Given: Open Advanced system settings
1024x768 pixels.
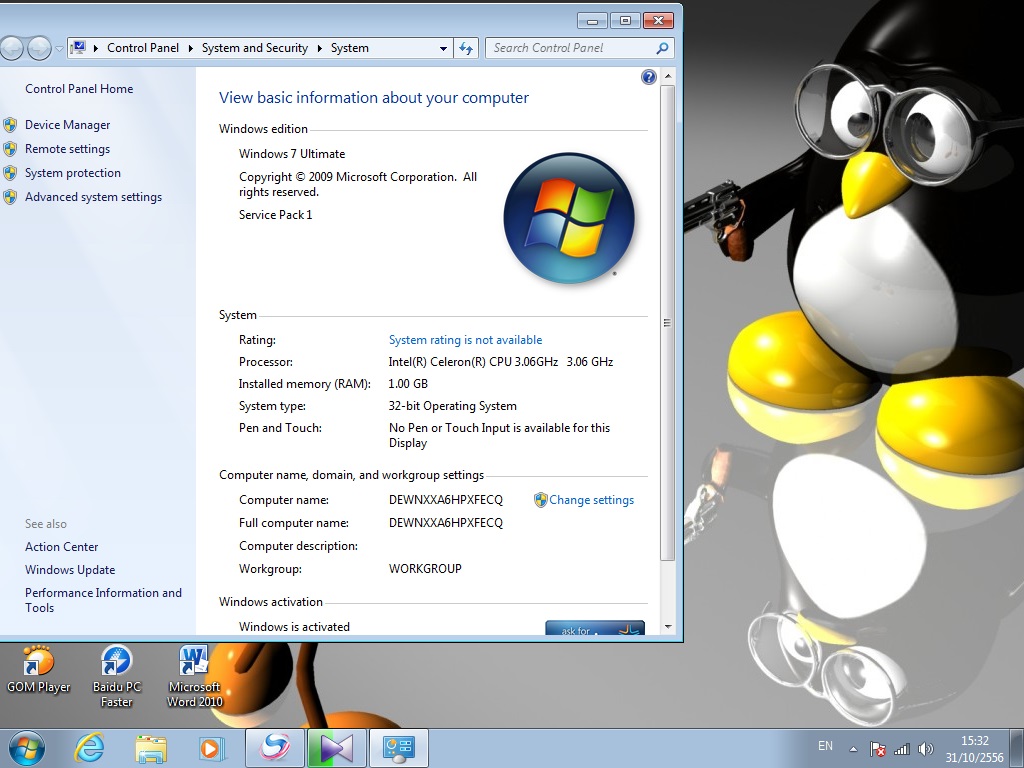Looking at the screenshot, I should point(93,197).
